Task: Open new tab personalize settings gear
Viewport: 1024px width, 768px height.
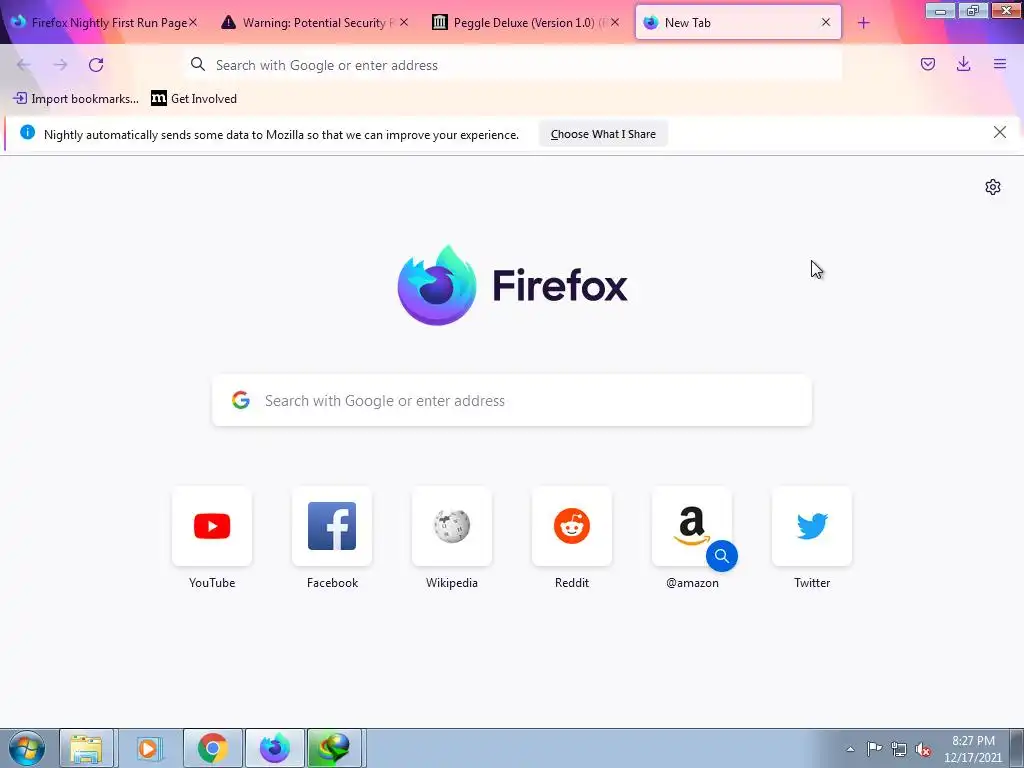Action: 993,187
